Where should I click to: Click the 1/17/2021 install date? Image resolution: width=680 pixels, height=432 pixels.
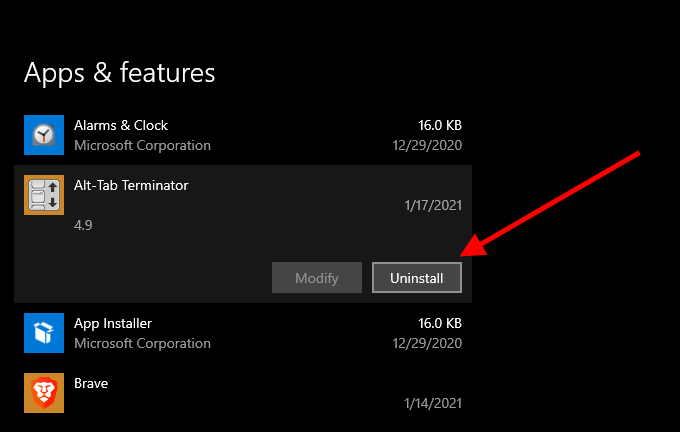coord(433,205)
